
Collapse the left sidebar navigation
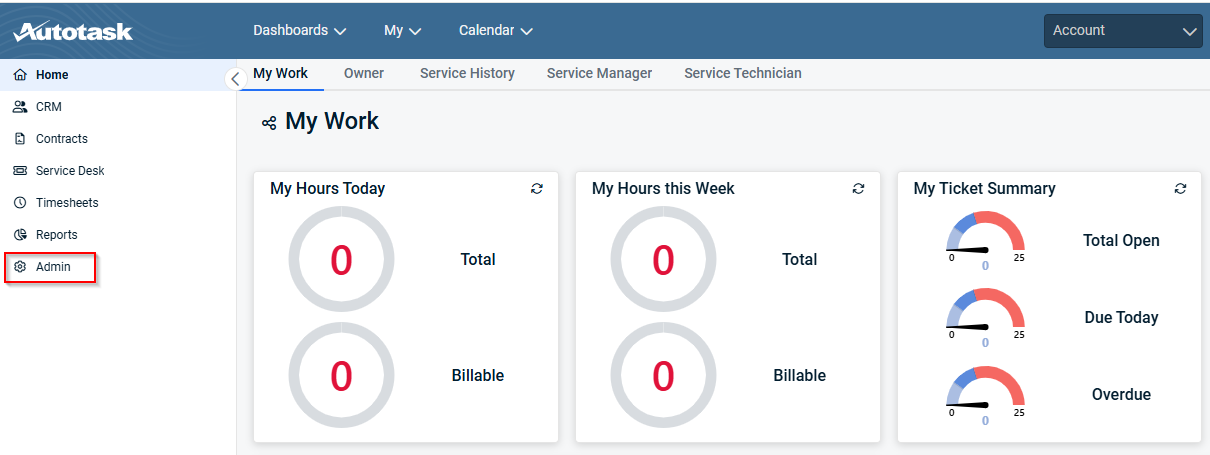point(235,79)
